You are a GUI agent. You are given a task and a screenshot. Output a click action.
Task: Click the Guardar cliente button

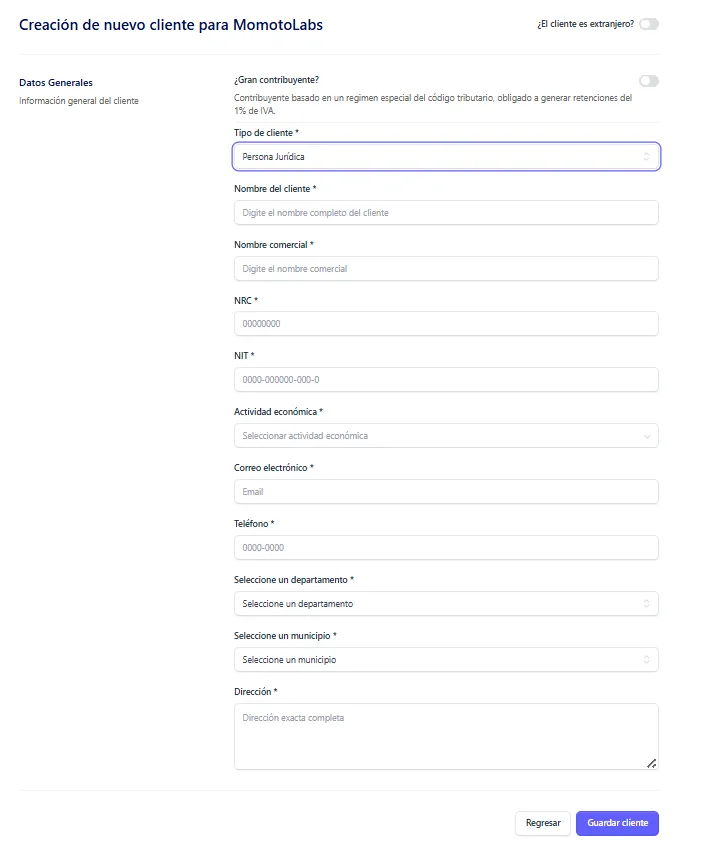pyautogui.click(x=617, y=823)
